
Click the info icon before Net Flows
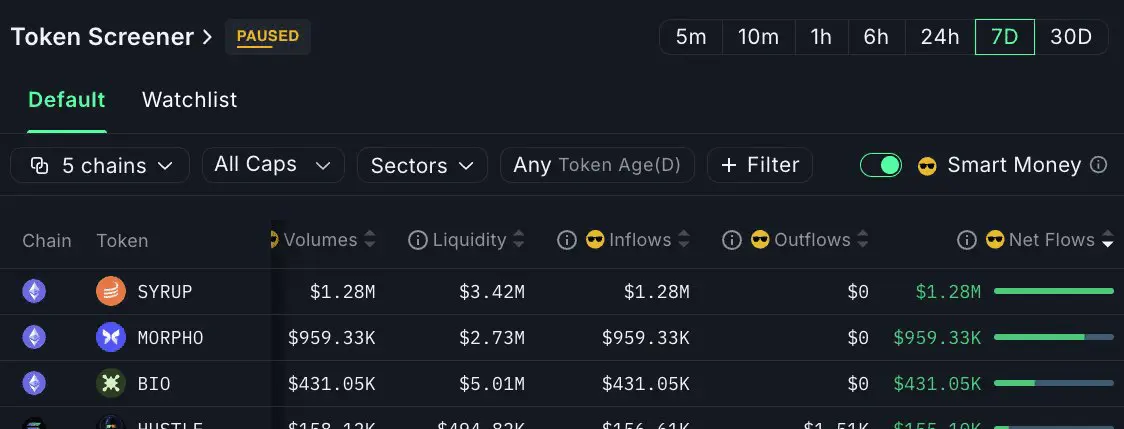966,240
